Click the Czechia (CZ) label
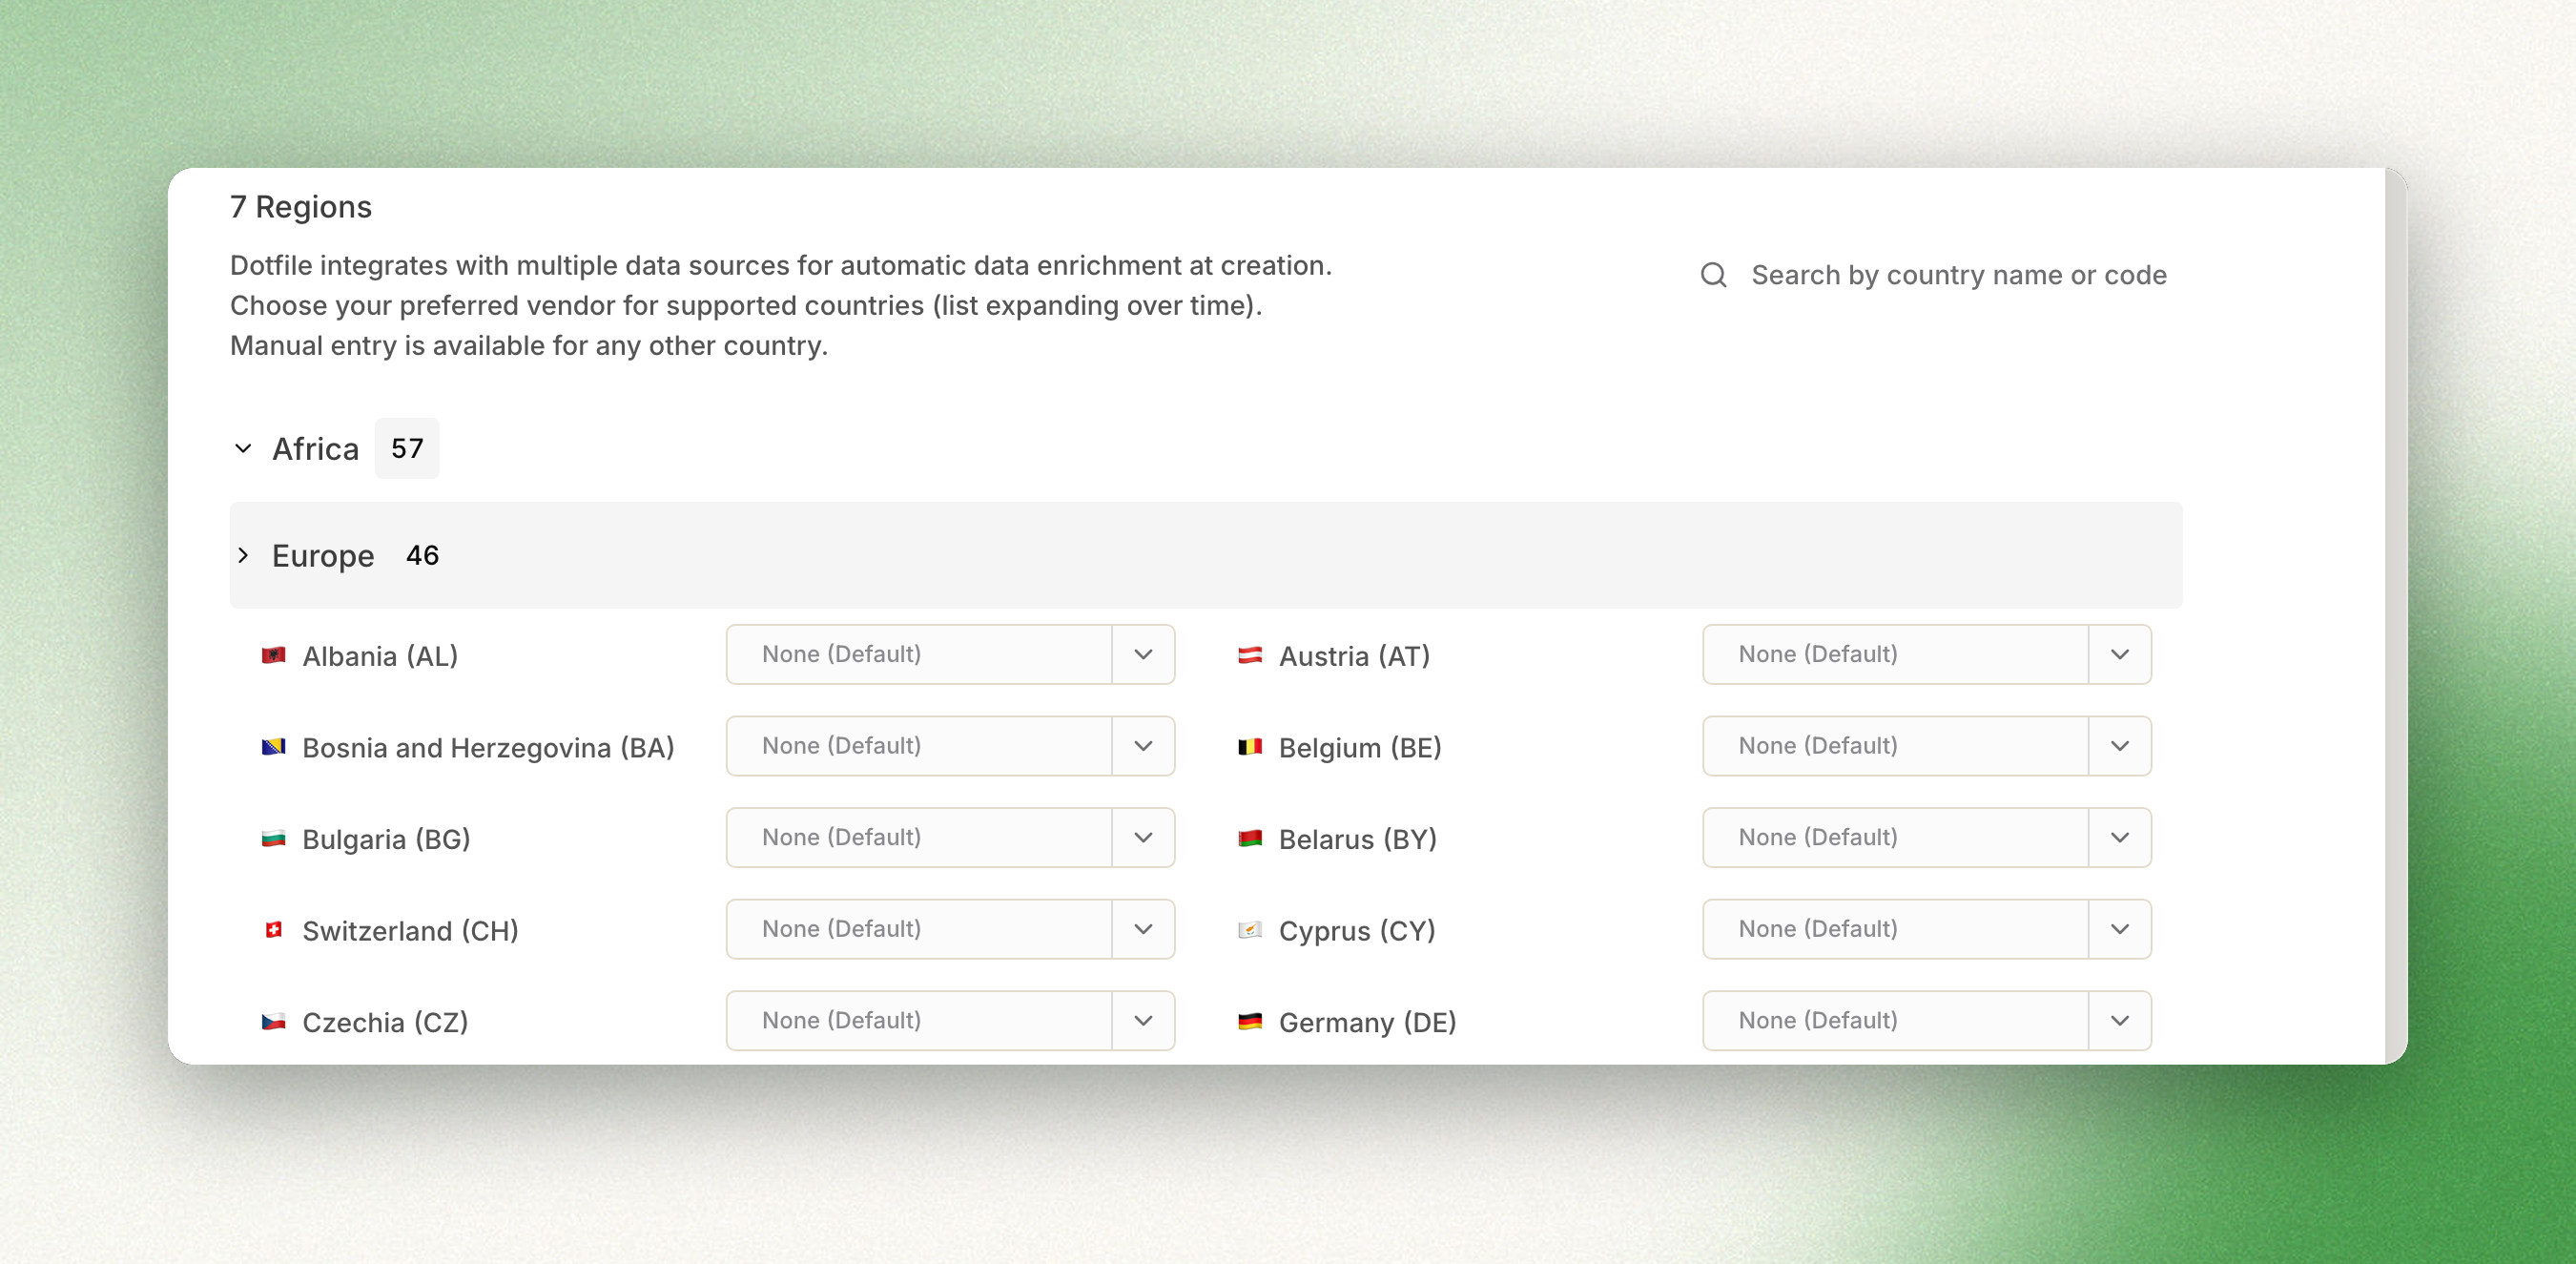The width and height of the screenshot is (2576, 1264). click(385, 1023)
